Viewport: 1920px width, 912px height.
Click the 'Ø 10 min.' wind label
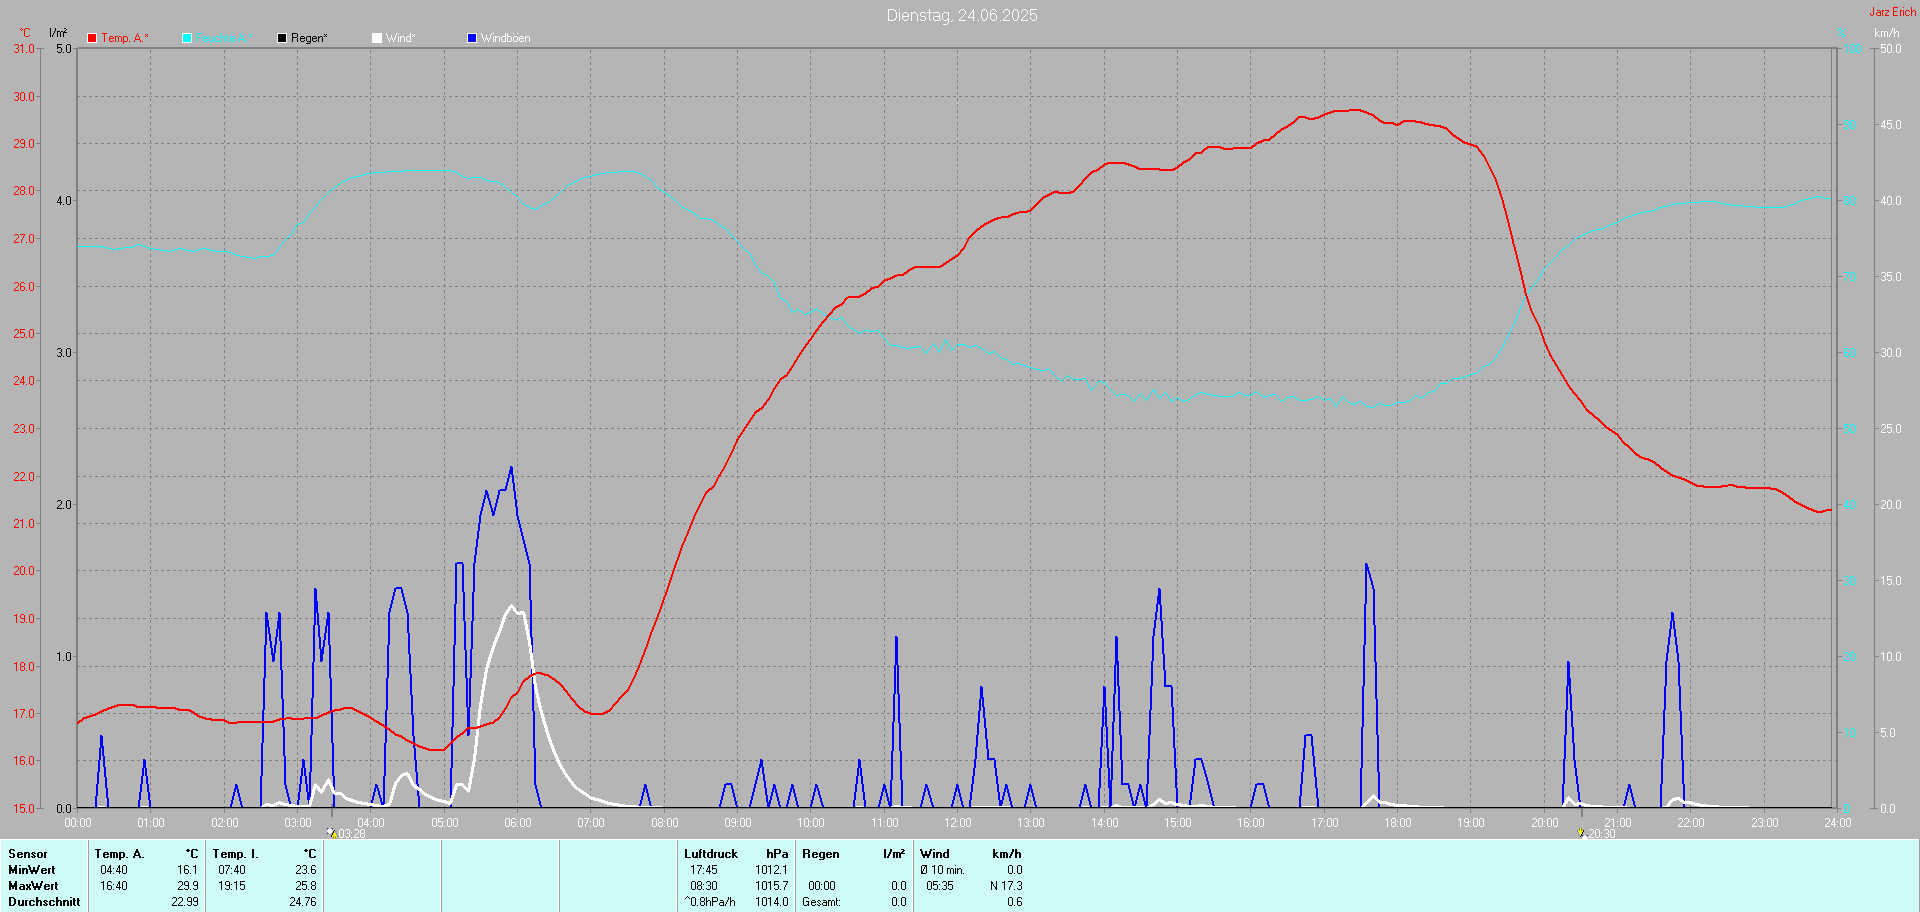pyautogui.click(x=942, y=870)
